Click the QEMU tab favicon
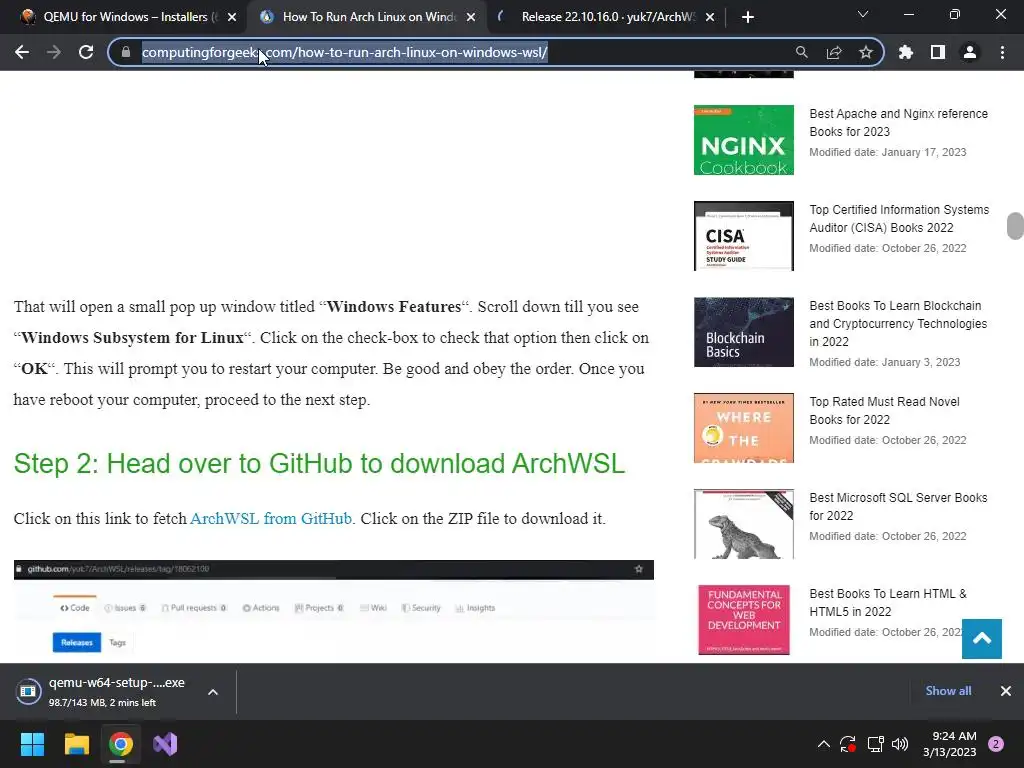 click(x=27, y=17)
